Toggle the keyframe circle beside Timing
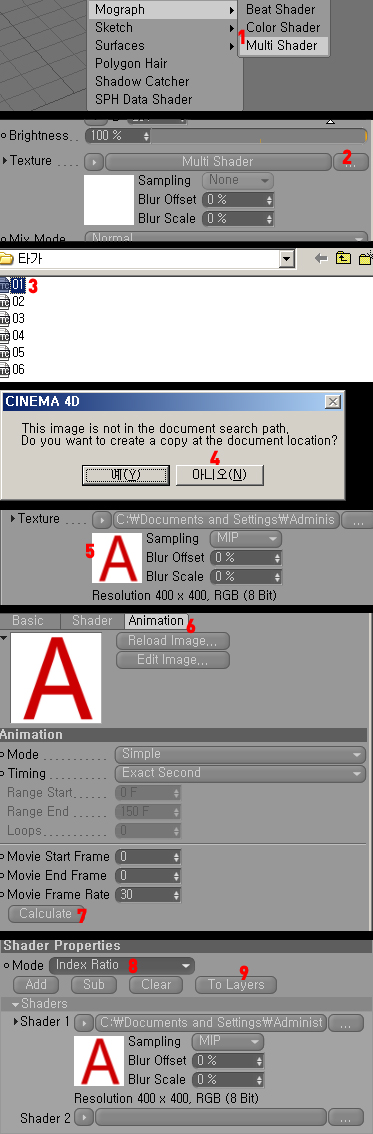The image size is (373, 1134). pyautogui.click(x=3, y=773)
